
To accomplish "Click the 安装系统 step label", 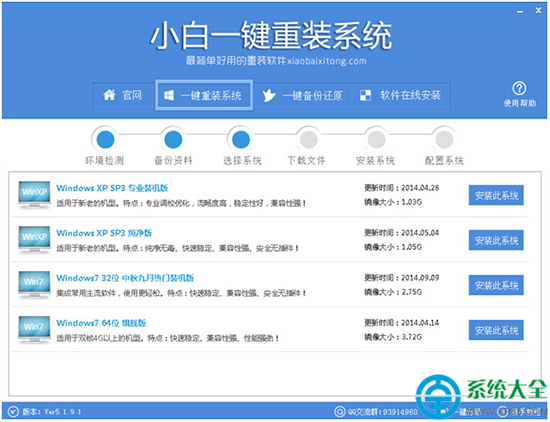I will [375, 161].
